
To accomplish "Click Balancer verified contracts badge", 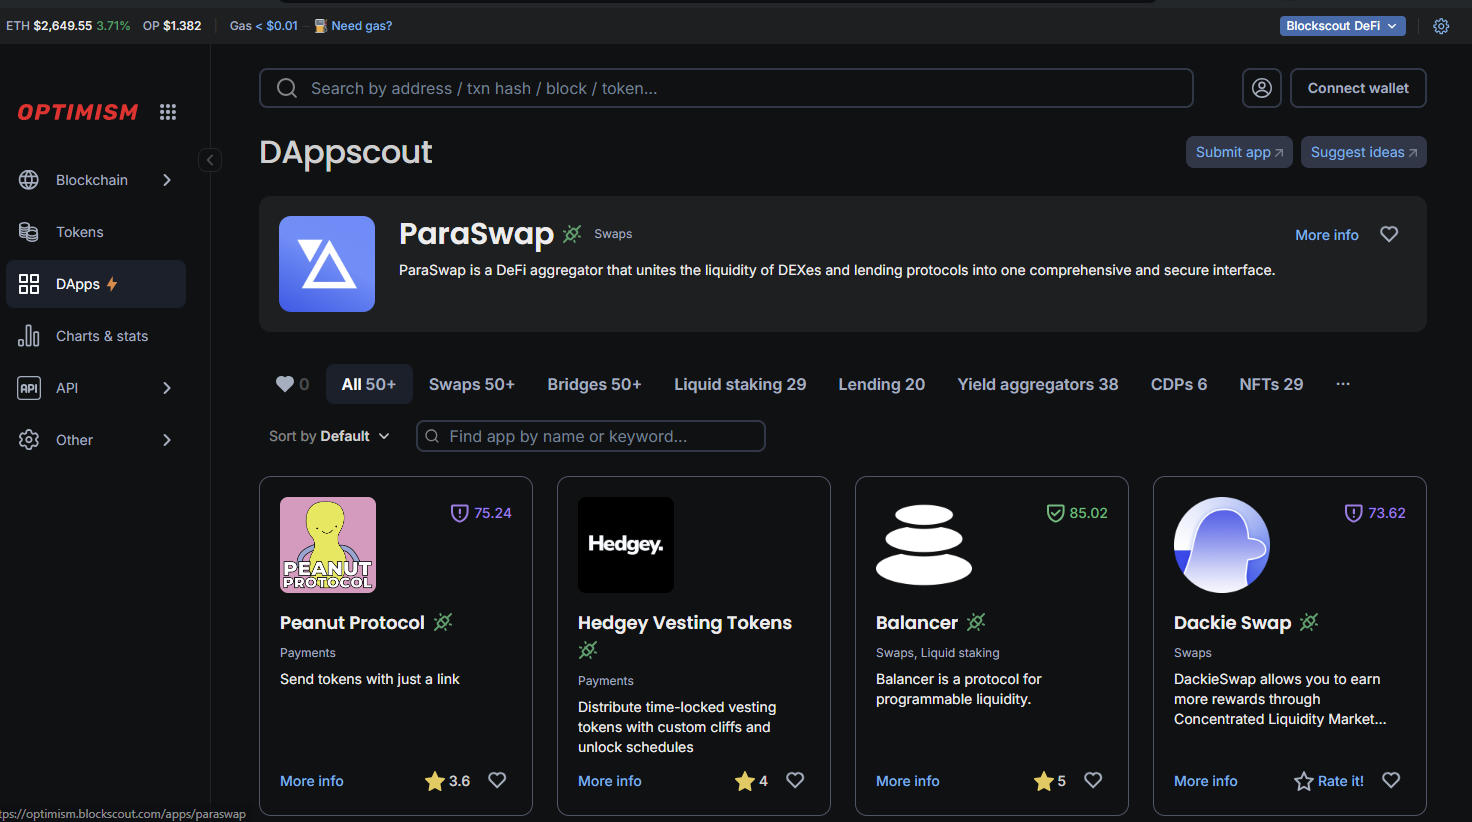I will [x=976, y=622].
